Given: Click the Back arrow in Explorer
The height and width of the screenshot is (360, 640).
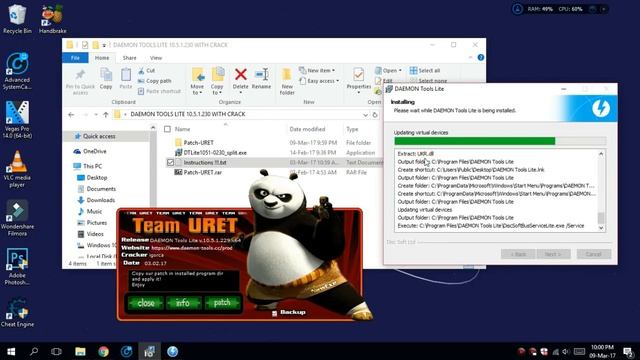Looking at the screenshot, I should pyautogui.click(x=71, y=115).
